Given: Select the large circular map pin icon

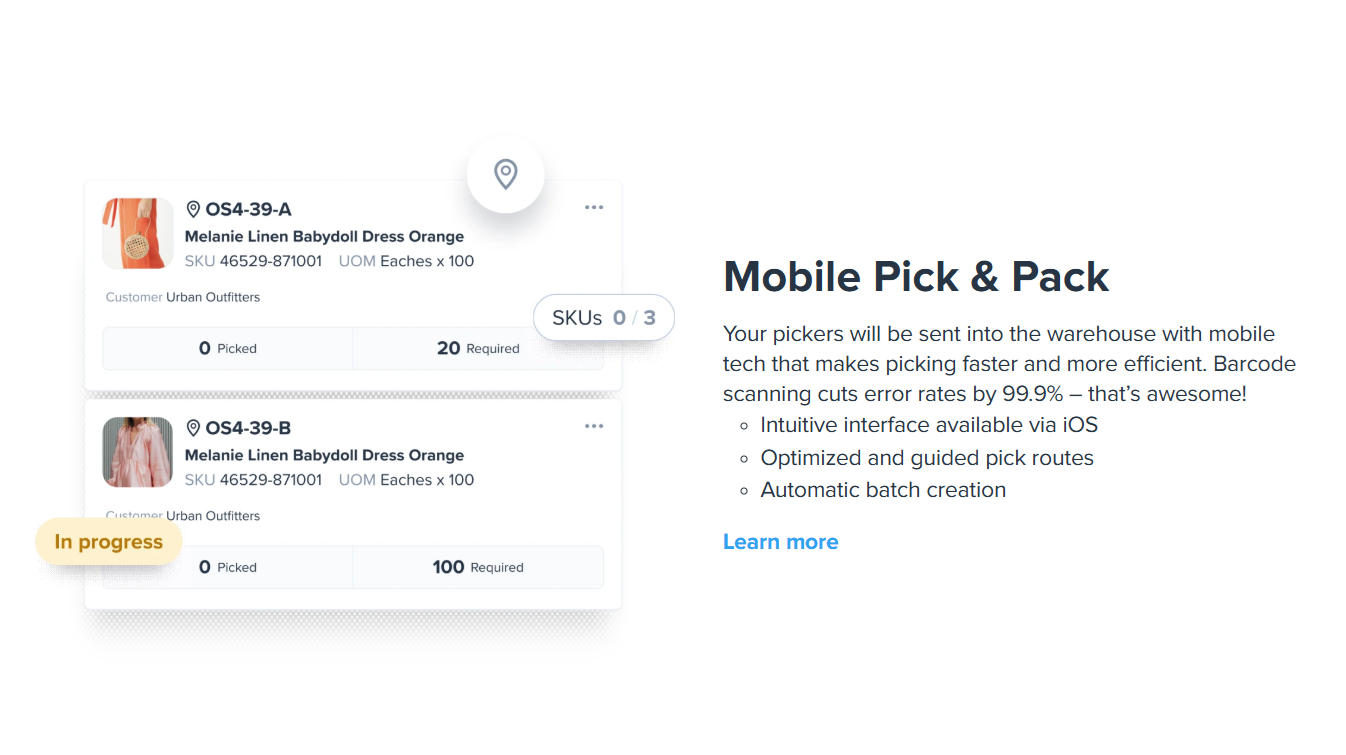Looking at the screenshot, I should click(x=505, y=174).
